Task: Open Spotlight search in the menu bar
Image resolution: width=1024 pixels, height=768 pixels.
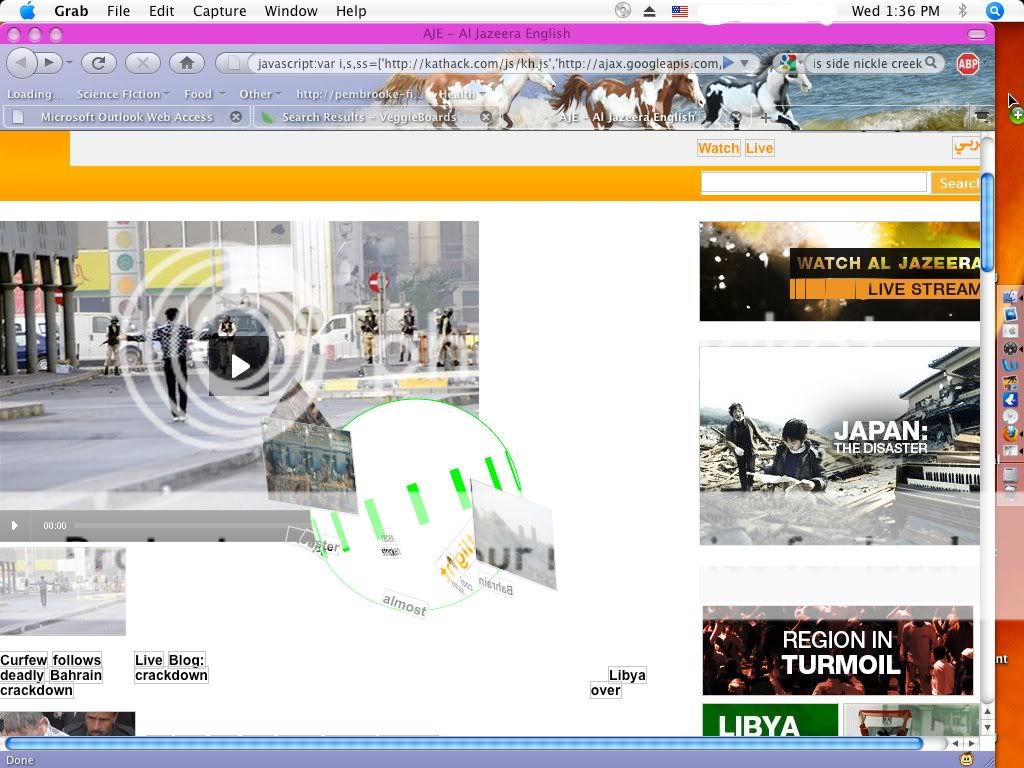Action: pyautogui.click(x=994, y=10)
